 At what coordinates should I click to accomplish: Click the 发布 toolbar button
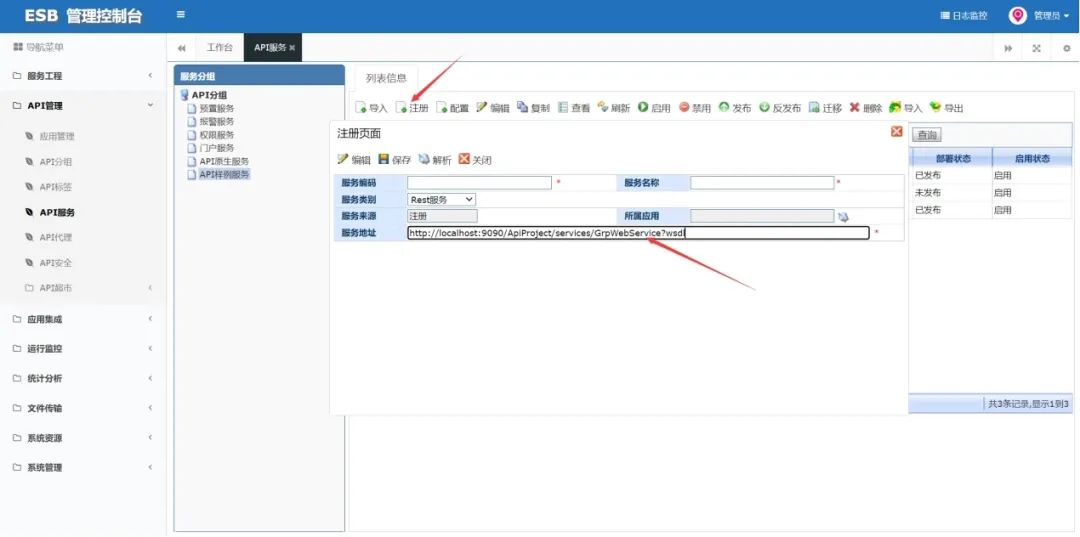coord(735,108)
